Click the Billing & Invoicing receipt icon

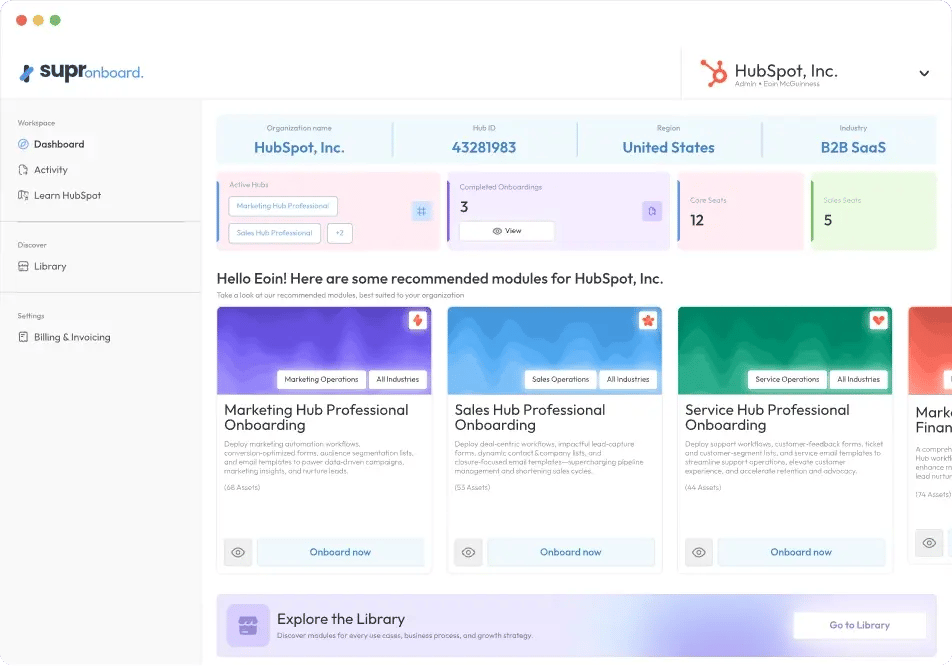click(23, 337)
